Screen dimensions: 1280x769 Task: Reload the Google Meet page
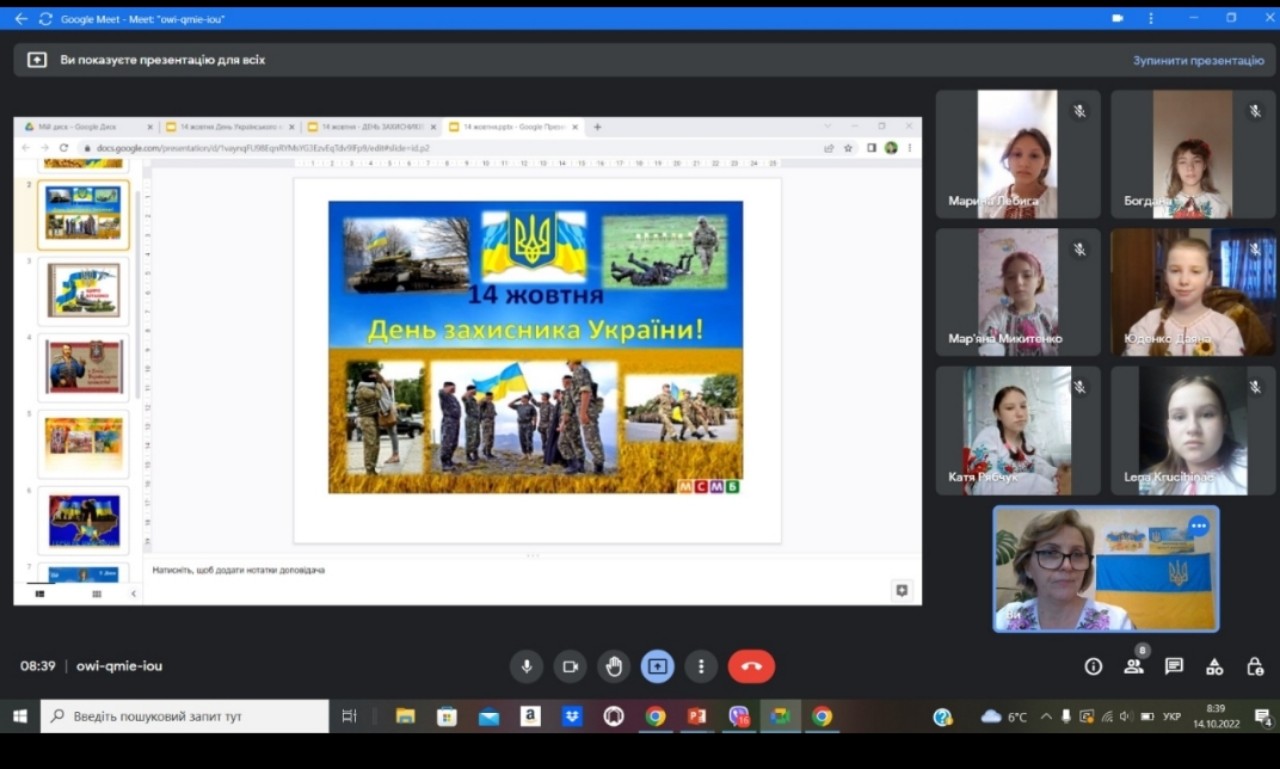45,19
